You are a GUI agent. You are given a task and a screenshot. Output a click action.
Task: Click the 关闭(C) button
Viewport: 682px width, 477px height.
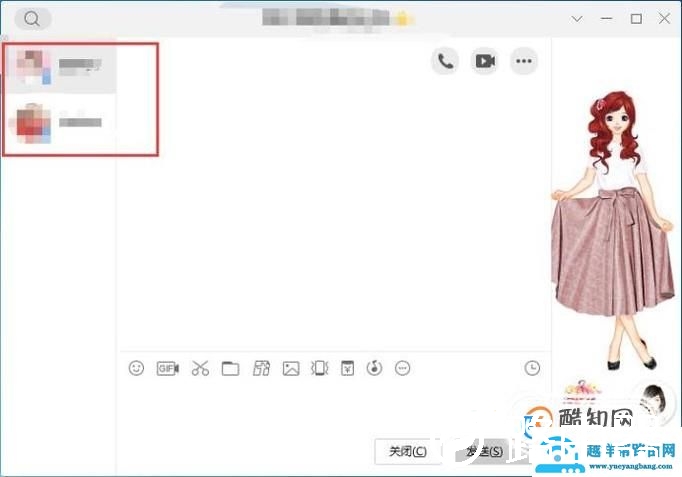pyautogui.click(x=408, y=451)
